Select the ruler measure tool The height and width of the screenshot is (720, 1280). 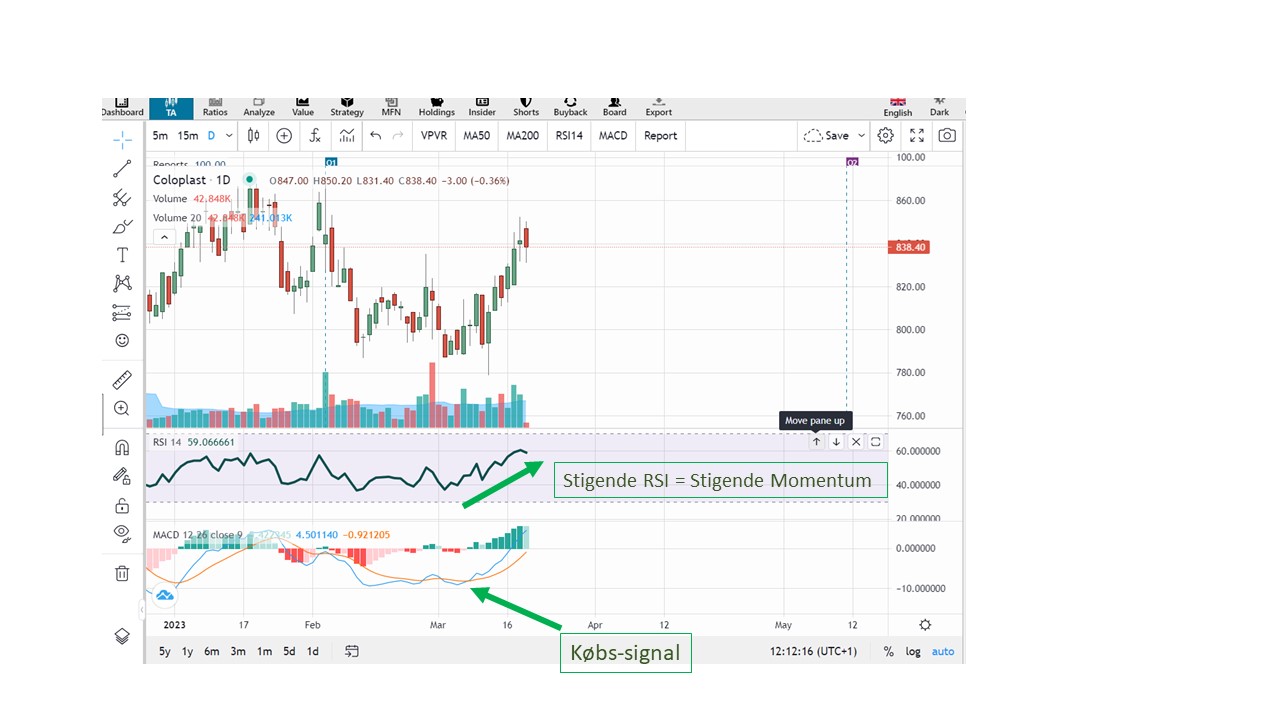point(122,379)
